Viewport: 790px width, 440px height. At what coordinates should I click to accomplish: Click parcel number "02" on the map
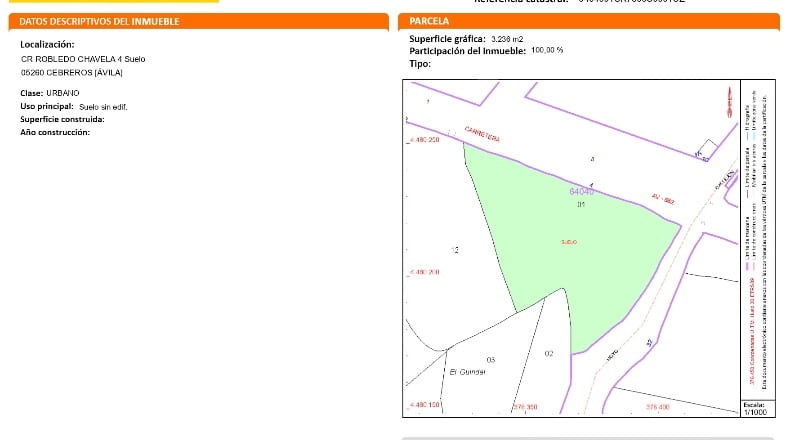coord(549,354)
